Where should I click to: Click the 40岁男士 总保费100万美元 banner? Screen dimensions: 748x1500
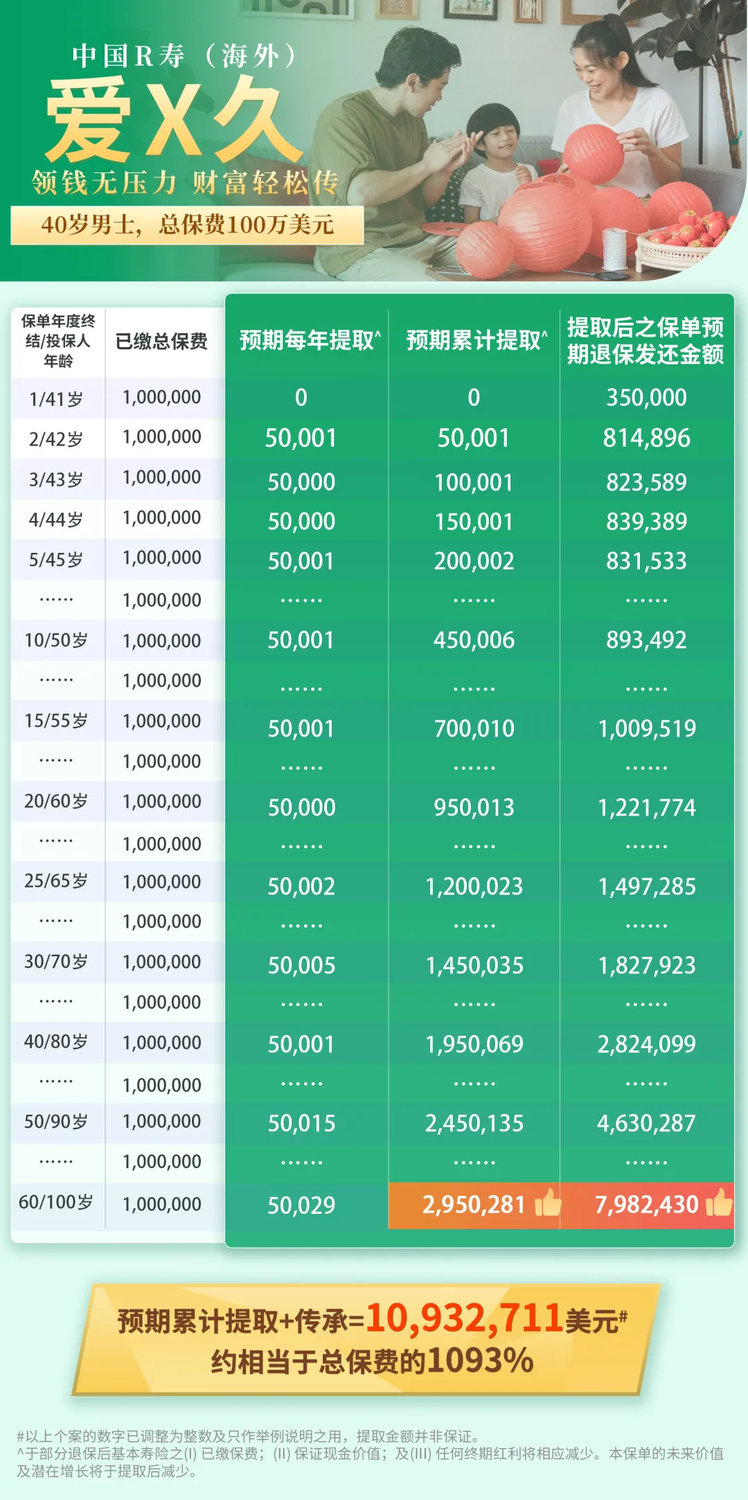coord(187,225)
